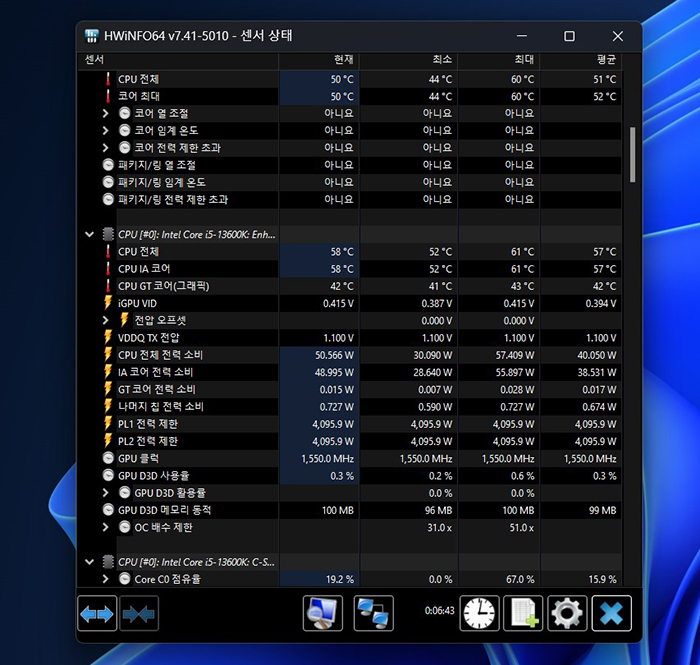Expand the Core C0 점유율 row
Screen dimensions: 700x665
106,579
